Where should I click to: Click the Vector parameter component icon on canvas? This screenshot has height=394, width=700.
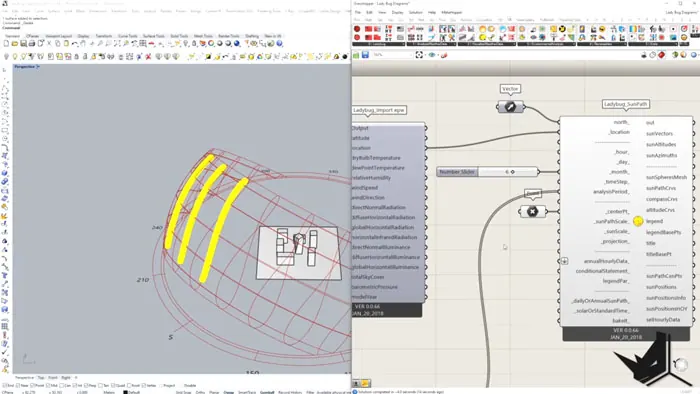(x=510, y=107)
